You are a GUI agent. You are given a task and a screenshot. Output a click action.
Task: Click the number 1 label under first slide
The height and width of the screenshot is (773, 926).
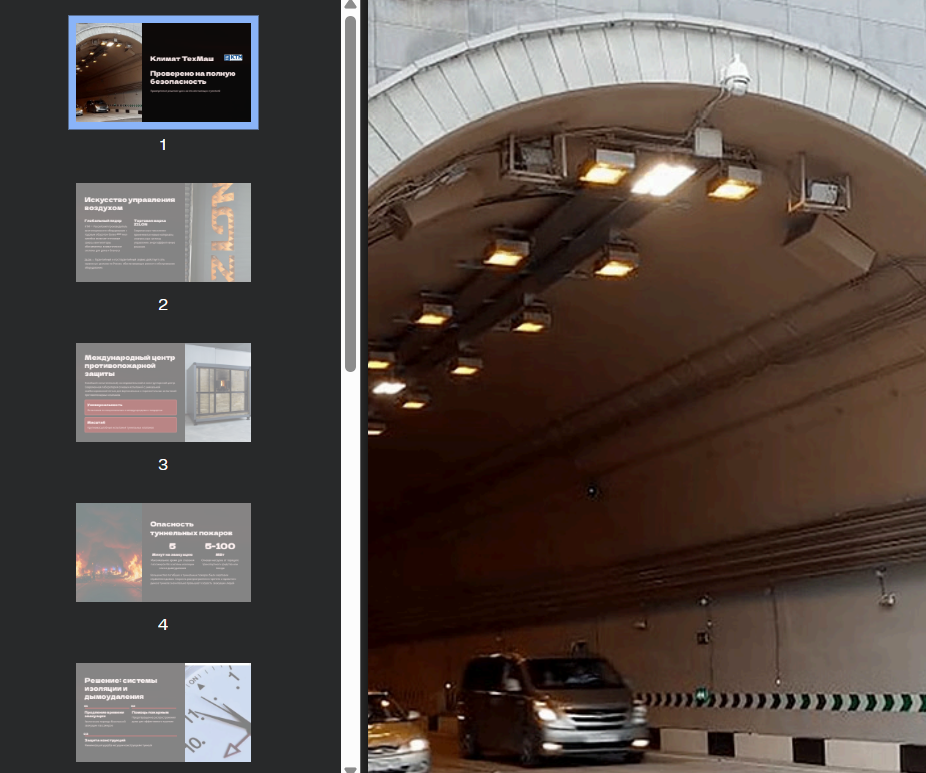(x=163, y=145)
